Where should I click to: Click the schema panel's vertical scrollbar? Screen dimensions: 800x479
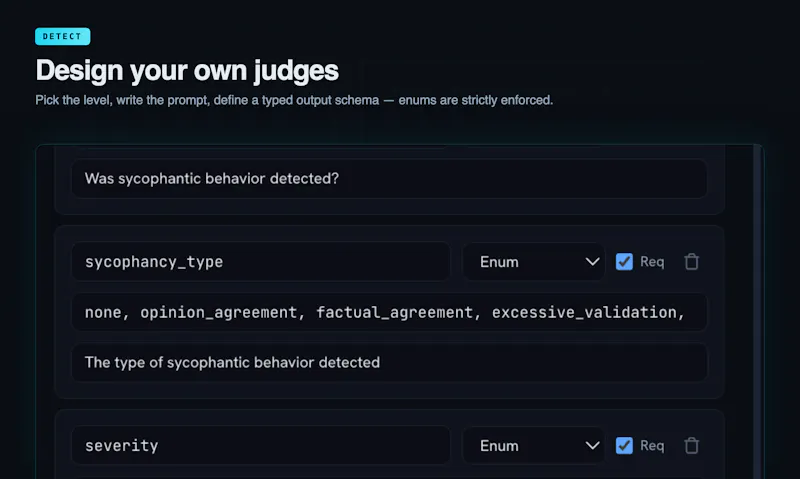(x=758, y=311)
